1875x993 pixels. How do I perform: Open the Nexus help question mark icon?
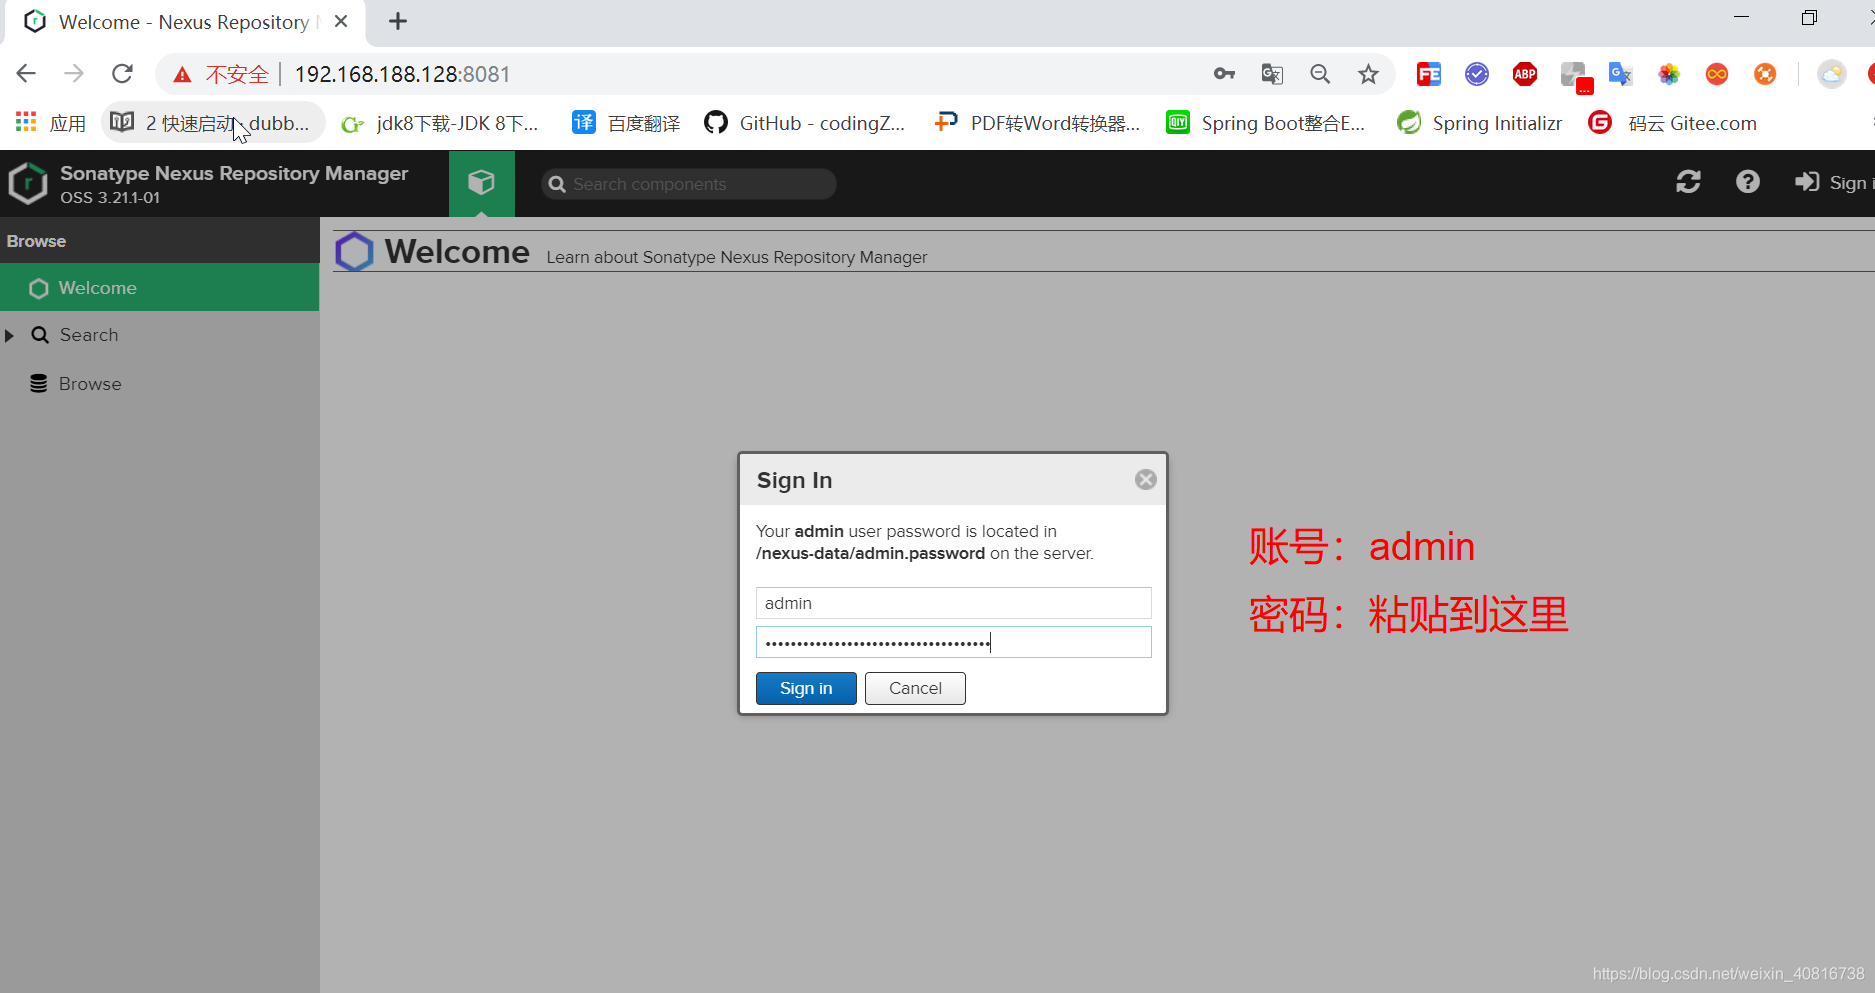tap(1747, 182)
